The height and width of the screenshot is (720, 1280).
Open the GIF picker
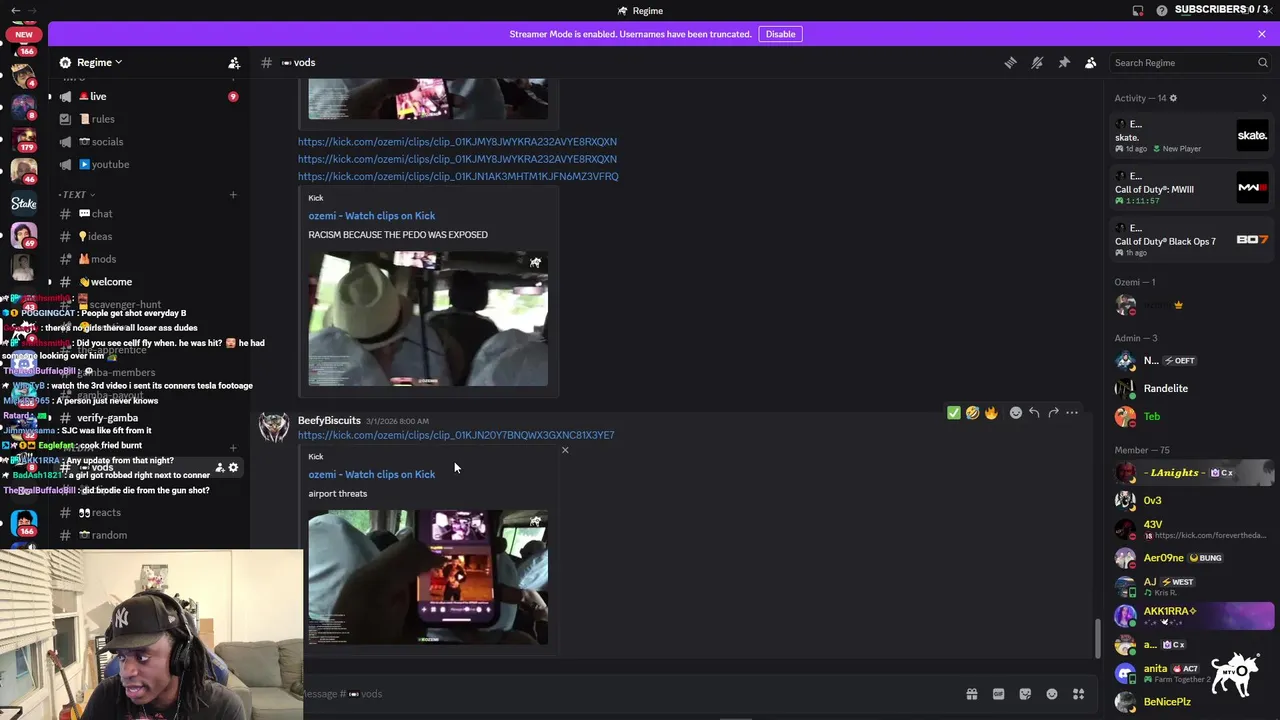pos(998,694)
